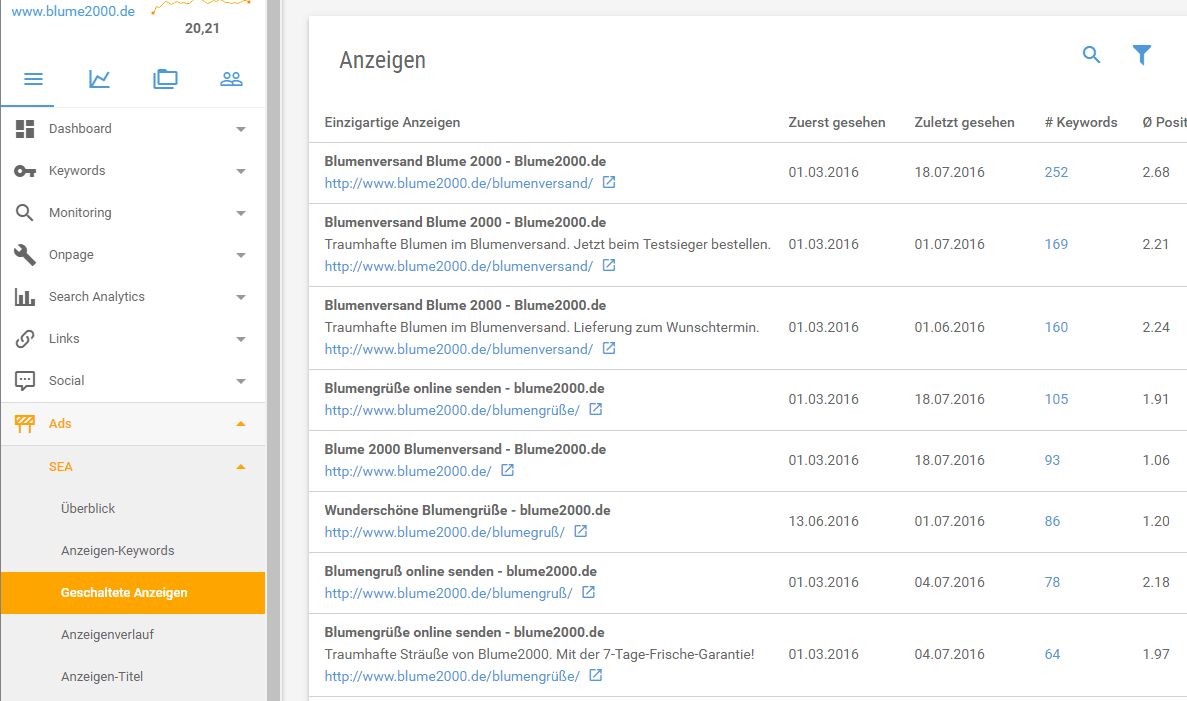Open the blumegruß/ URL link
This screenshot has width=1187, height=701.
[x=444, y=532]
